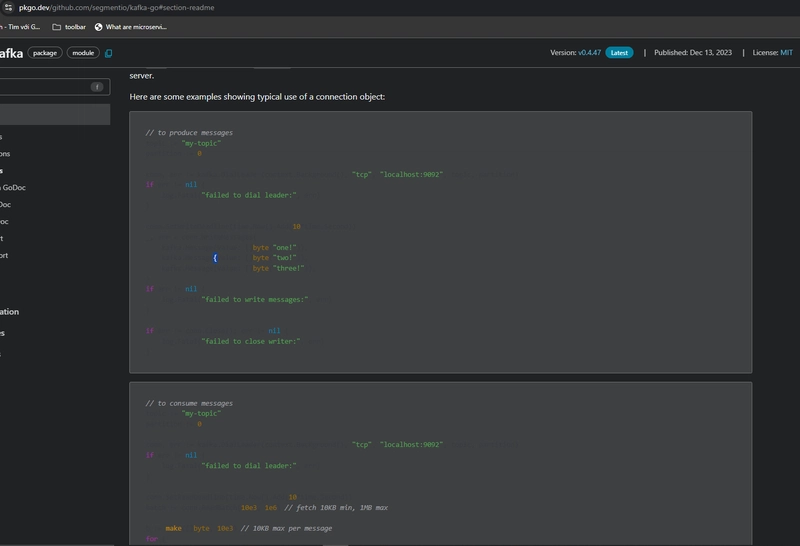This screenshot has height=546, width=800.
Task: Click the browser URL address field
Action: [116, 8]
